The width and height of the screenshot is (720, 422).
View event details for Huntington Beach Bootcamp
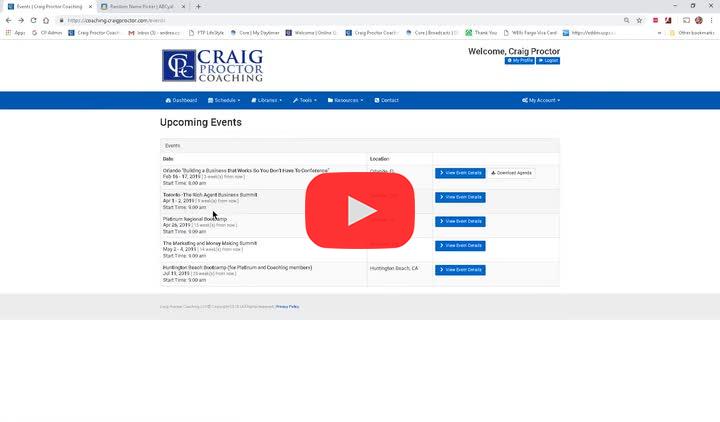(460, 270)
